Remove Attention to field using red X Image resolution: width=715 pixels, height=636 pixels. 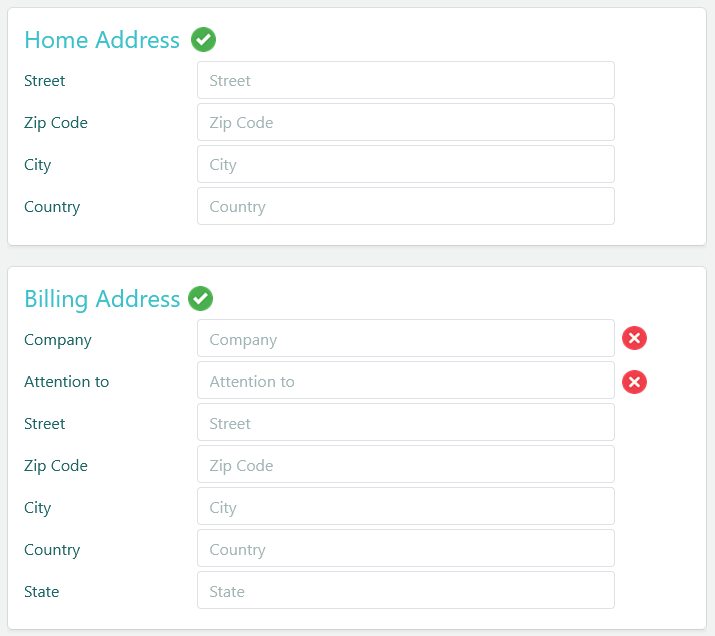634,381
